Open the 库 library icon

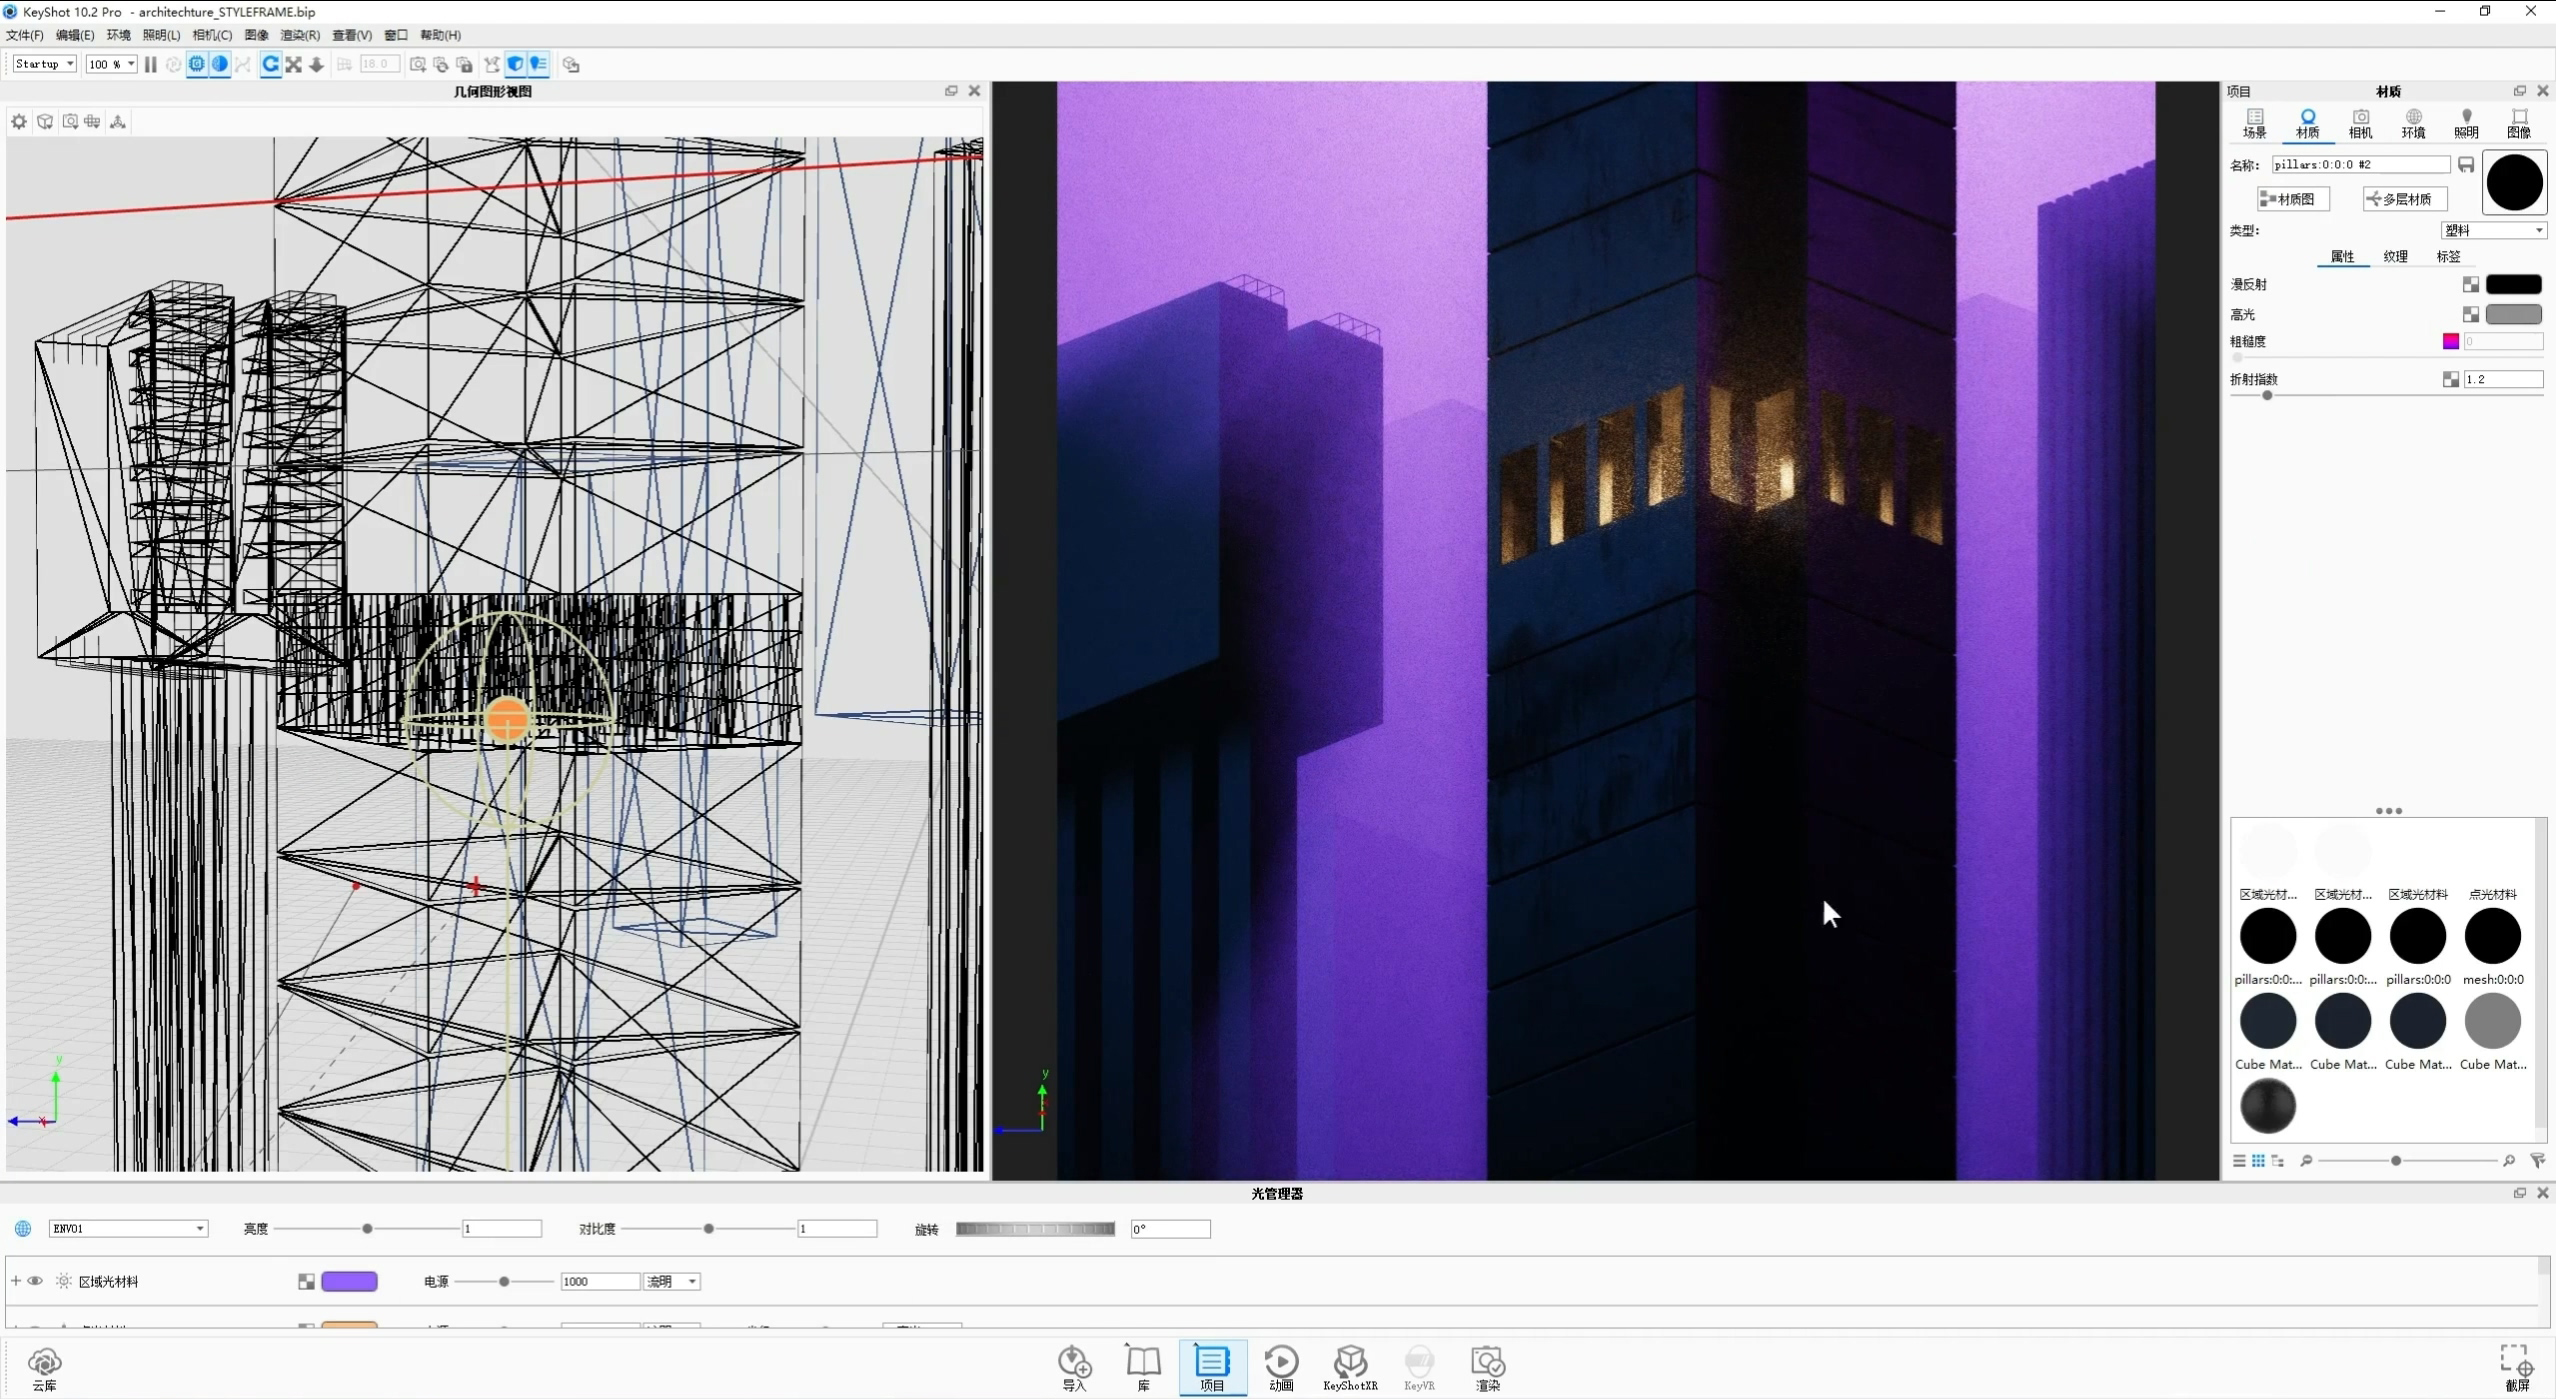click(1141, 1367)
